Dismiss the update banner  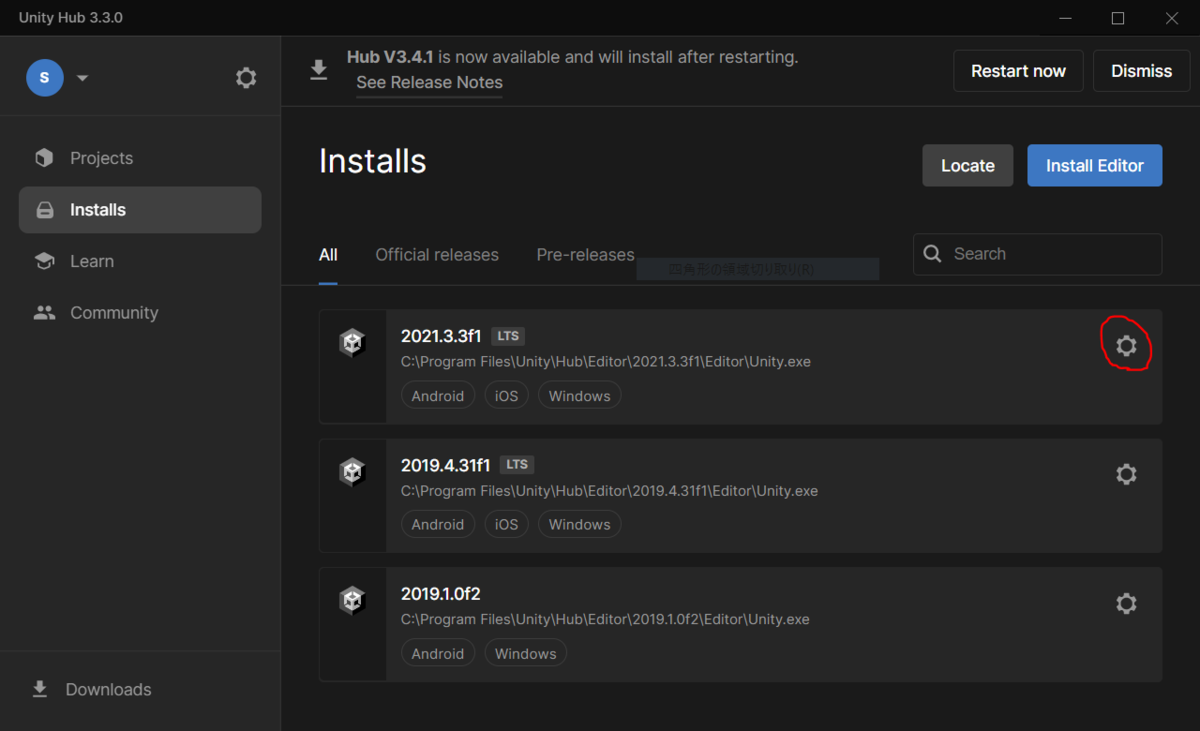(1141, 71)
